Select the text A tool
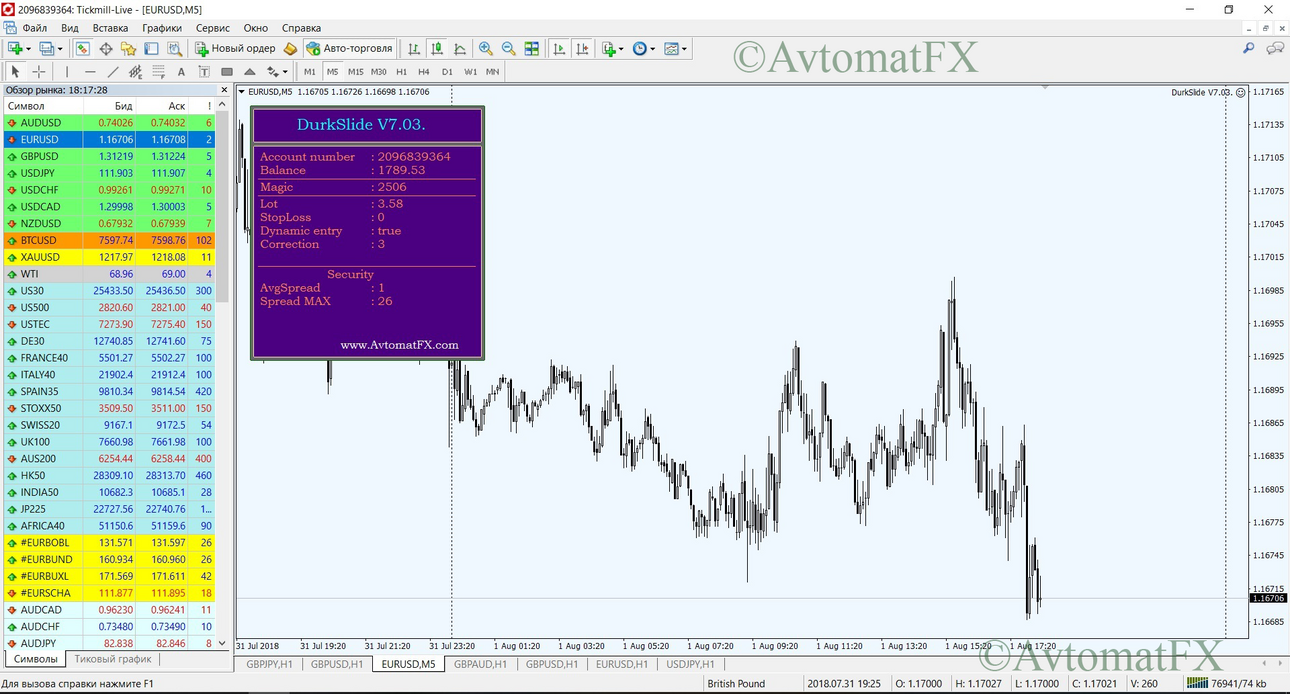Viewport: 1290px width, 694px height. pos(181,71)
